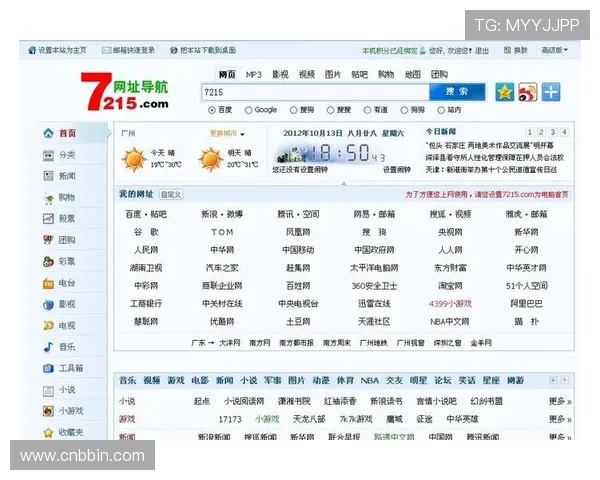Viewport: 600px width, 480px height.
Task: Open the 淘宝网 link
Action: (x=450, y=286)
